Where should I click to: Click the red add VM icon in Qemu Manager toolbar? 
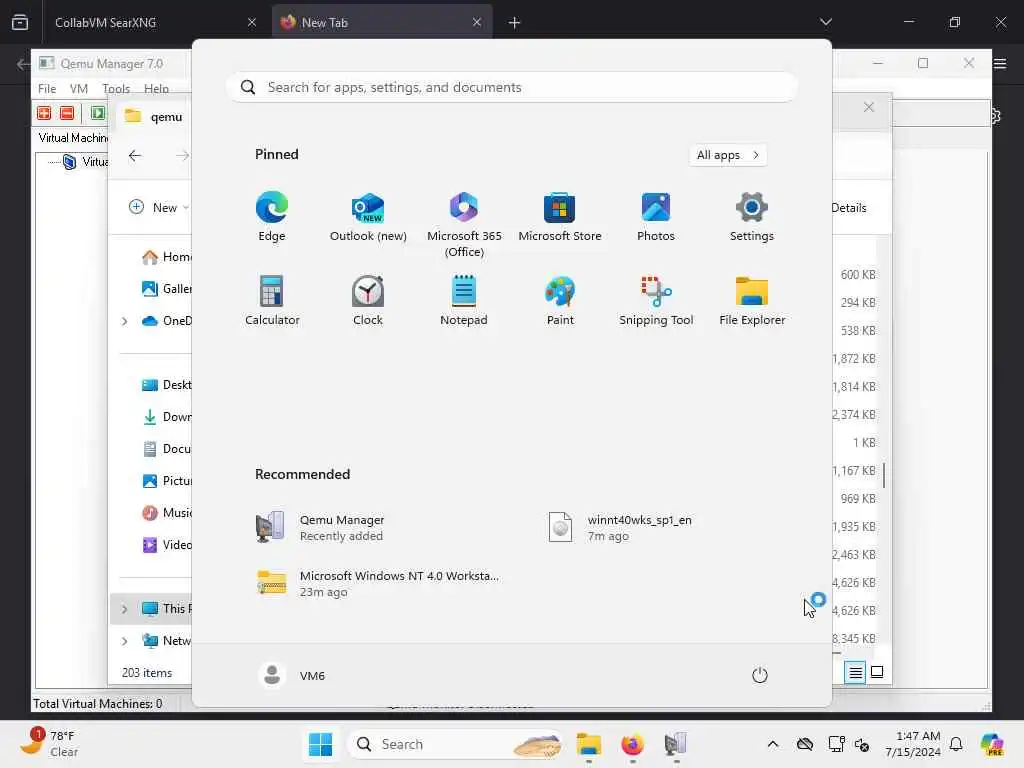pos(44,113)
